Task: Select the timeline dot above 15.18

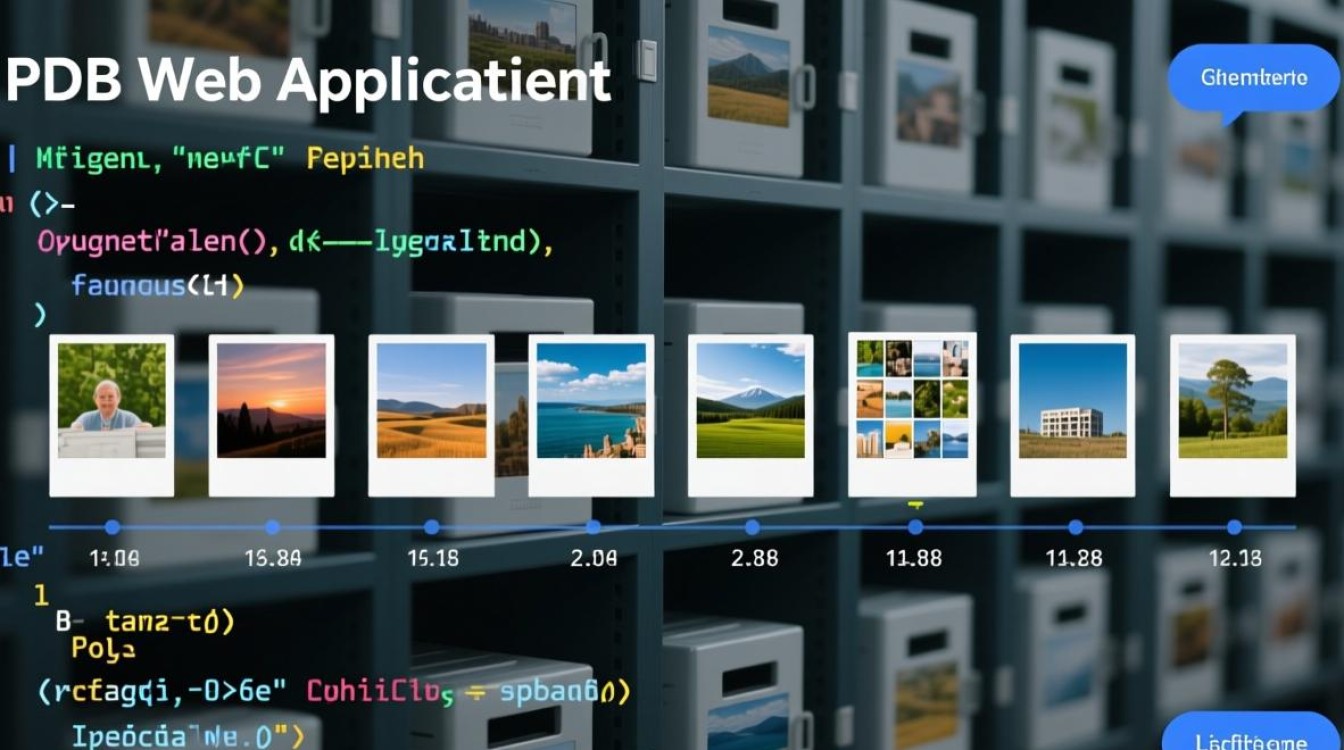Action: (x=432, y=527)
